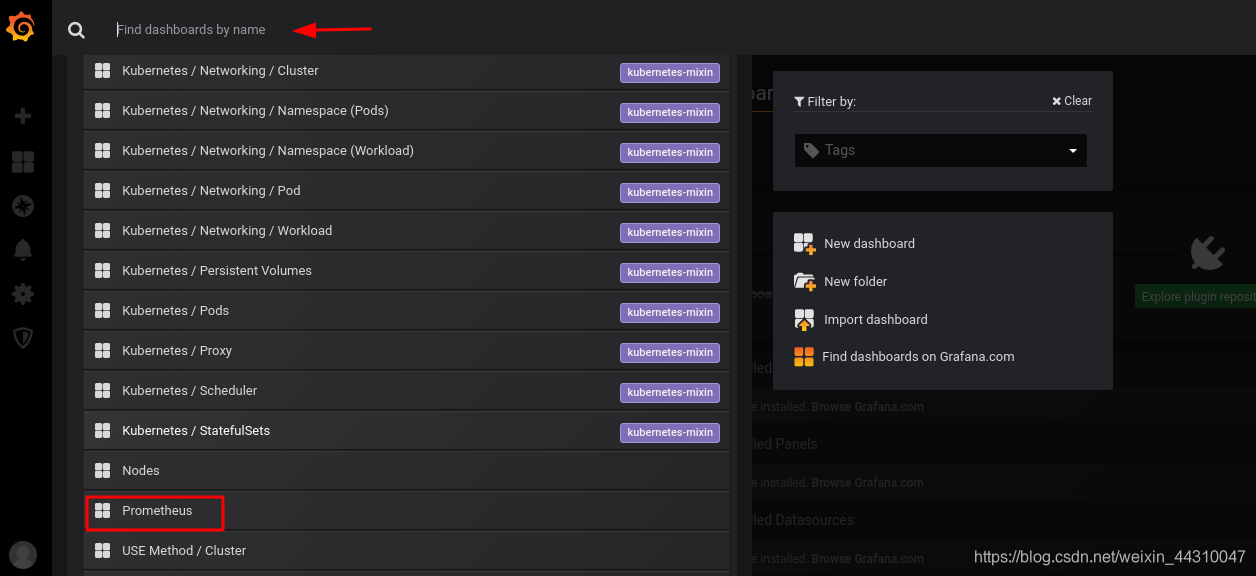Viewport: 1256px width, 576px height.
Task: Click the dashboard icon beside Kubernetes / Proxy
Action: pos(102,351)
